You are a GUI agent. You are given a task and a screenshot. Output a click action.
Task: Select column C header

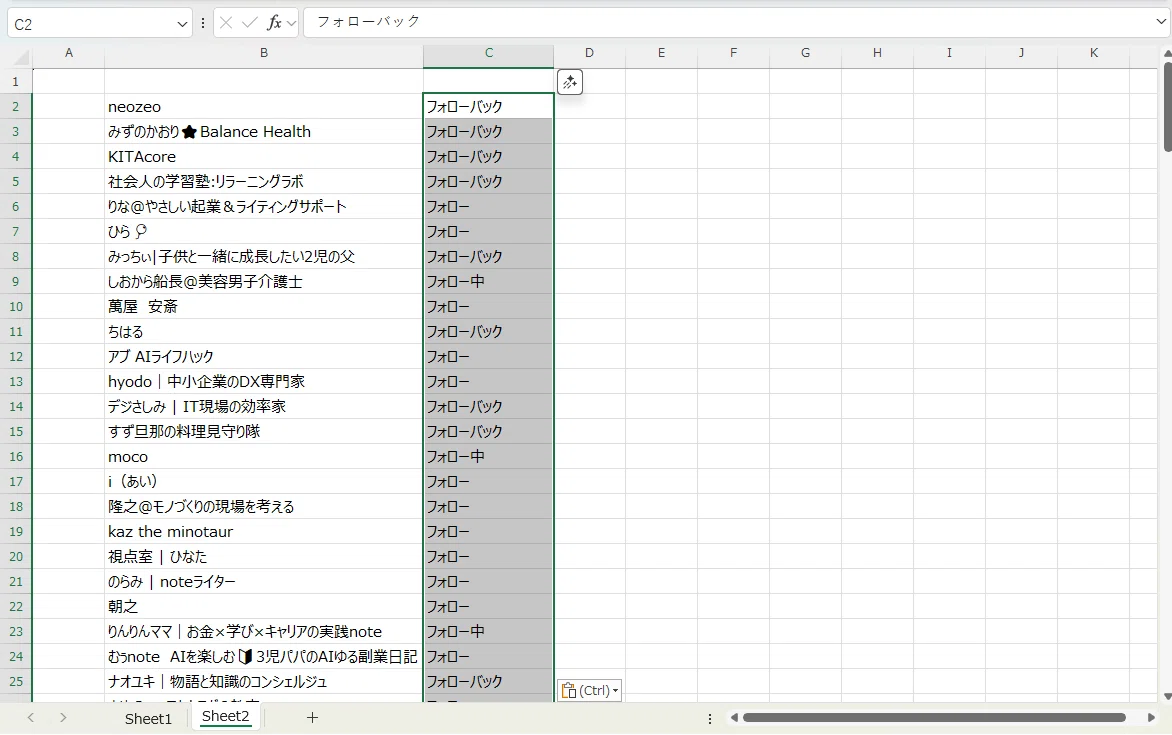(489, 53)
